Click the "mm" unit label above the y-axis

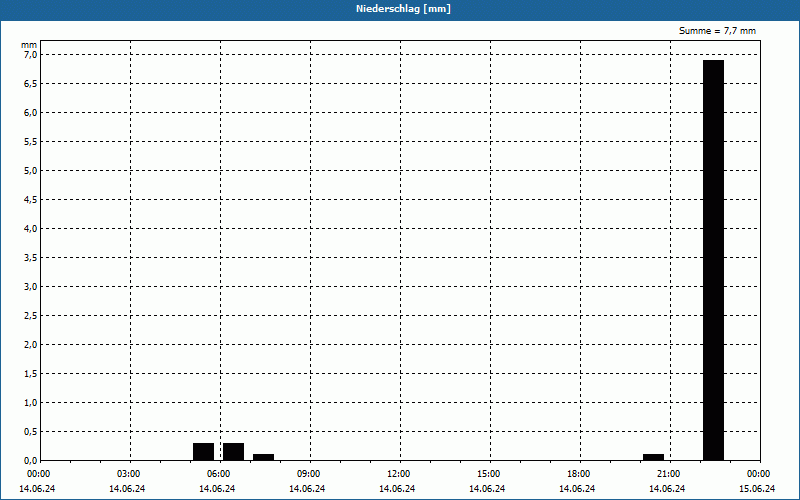click(29, 45)
